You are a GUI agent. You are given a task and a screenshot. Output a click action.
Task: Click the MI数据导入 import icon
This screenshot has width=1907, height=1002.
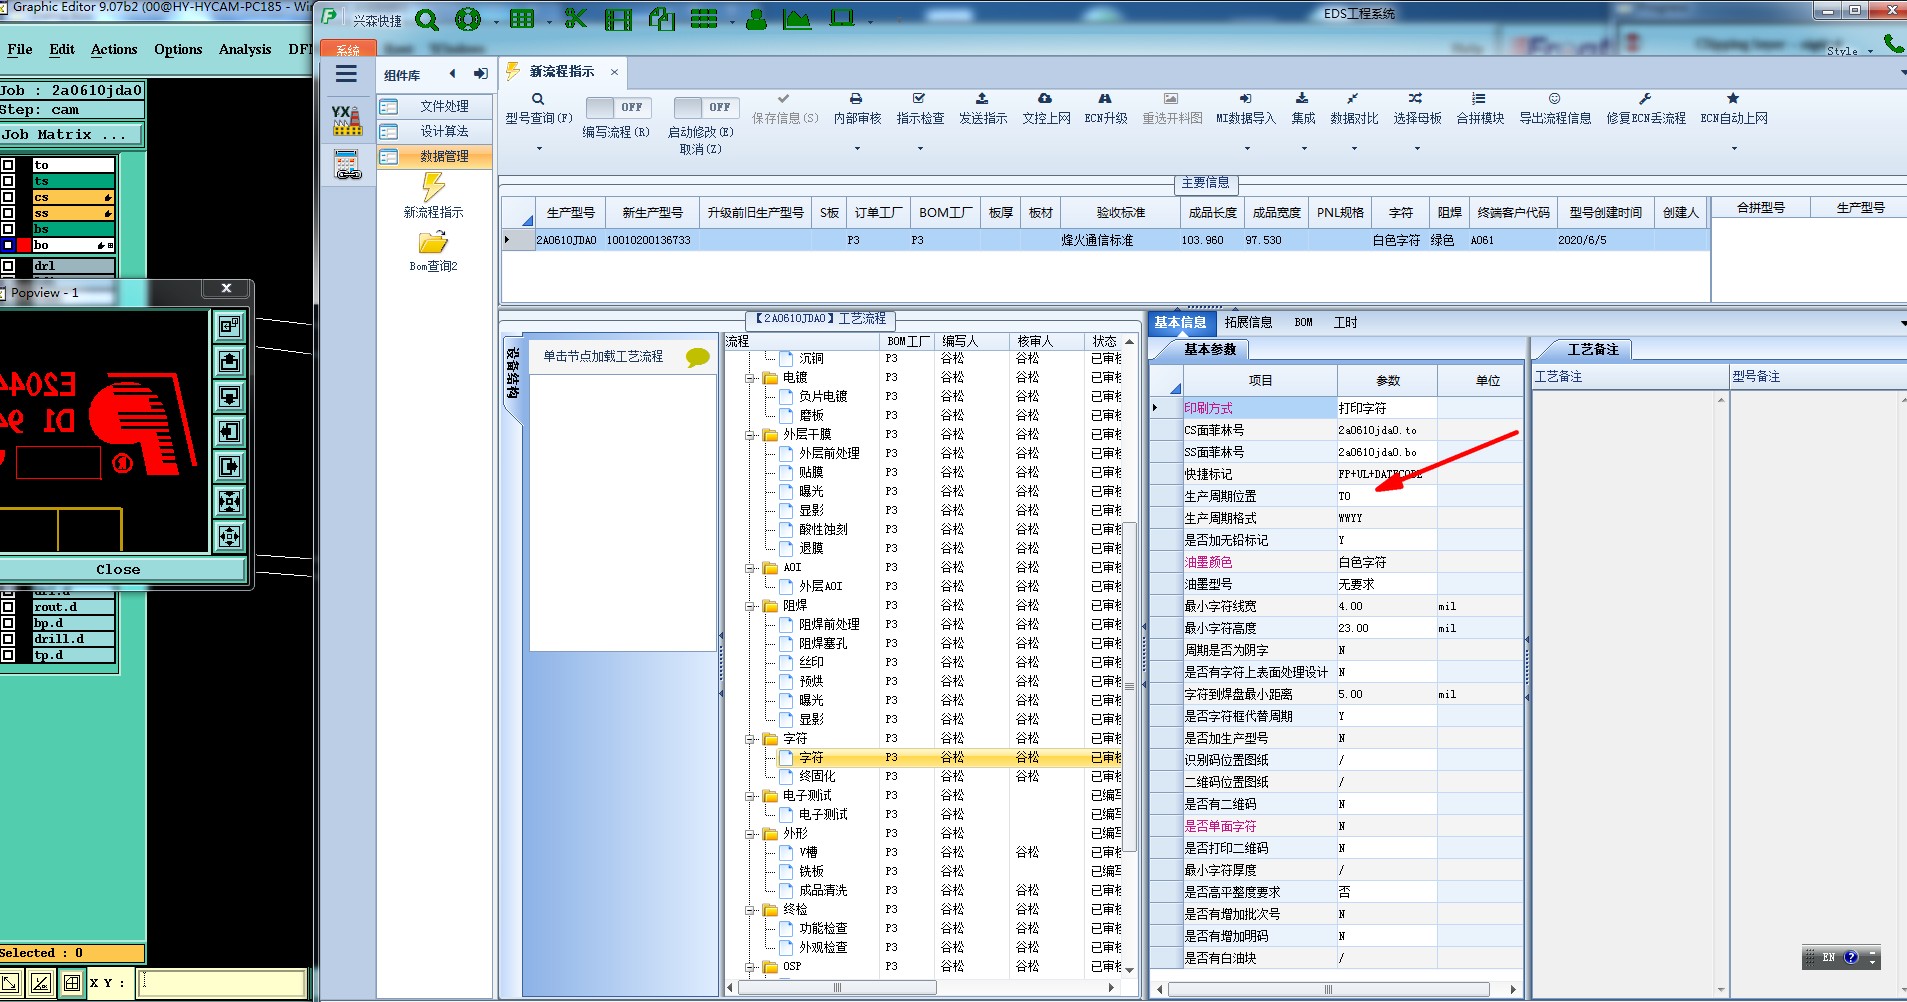point(1245,99)
